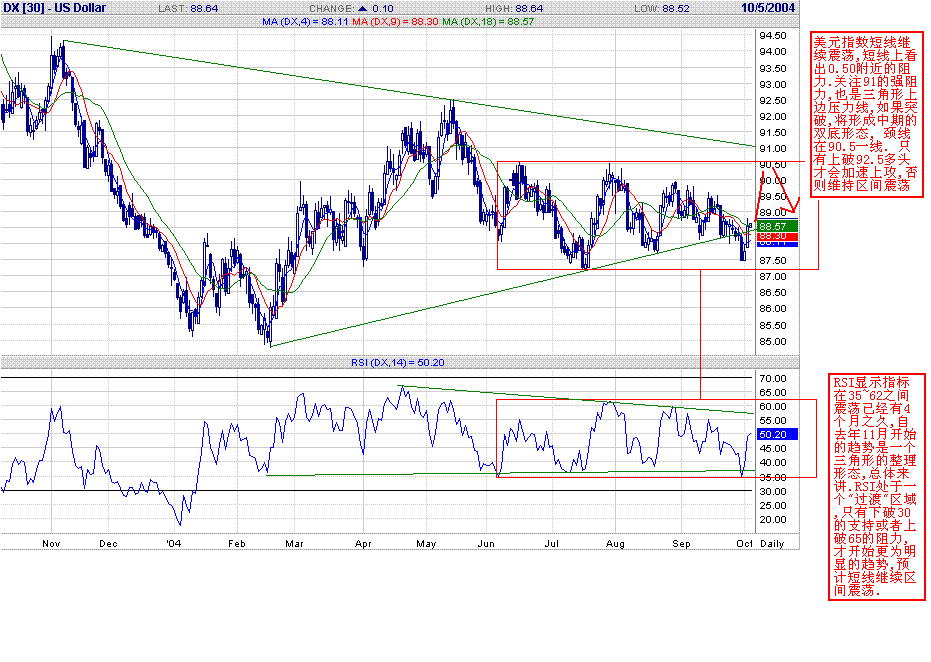931x662 pixels.
Task: Click the "Nov" month label on time axis
Action: tap(52, 543)
